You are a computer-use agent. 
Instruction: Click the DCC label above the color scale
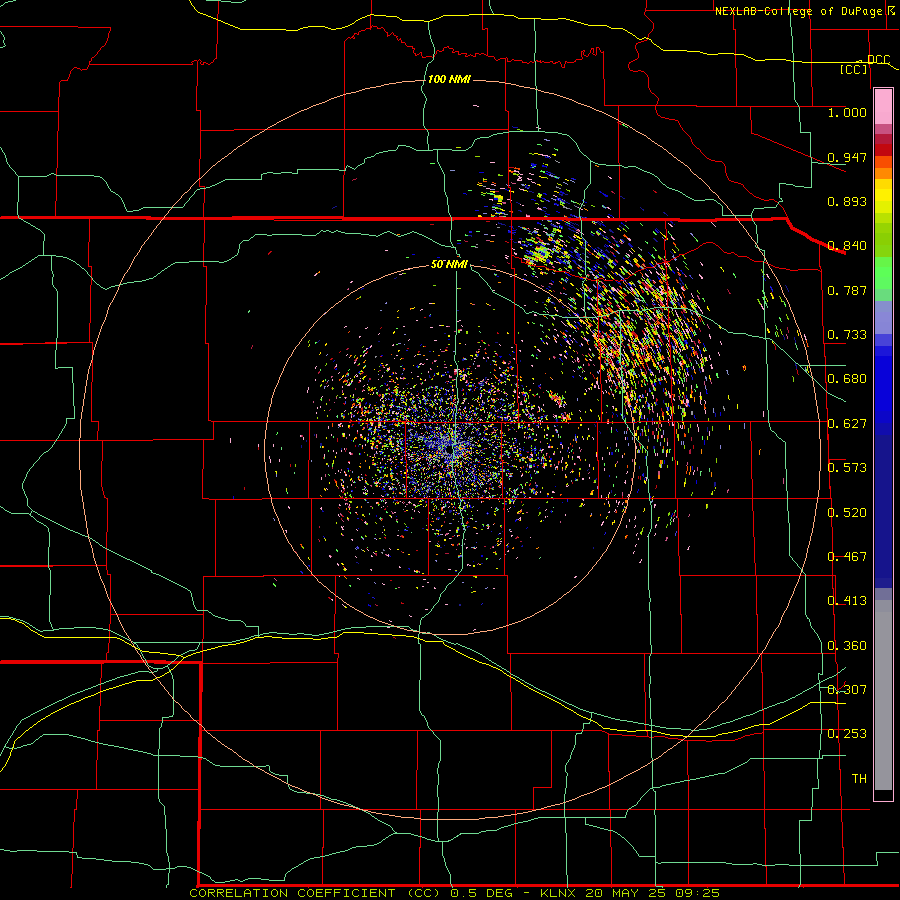coord(879,60)
